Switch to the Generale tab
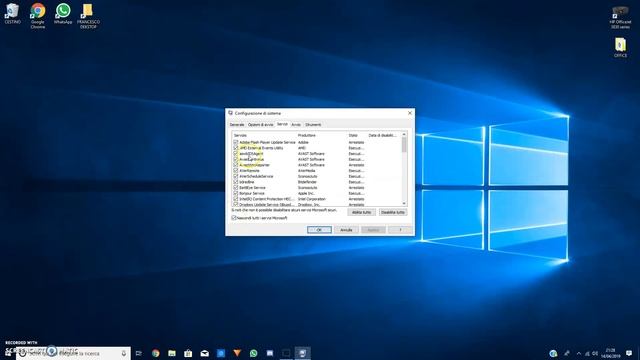The image size is (640, 360). point(237,124)
